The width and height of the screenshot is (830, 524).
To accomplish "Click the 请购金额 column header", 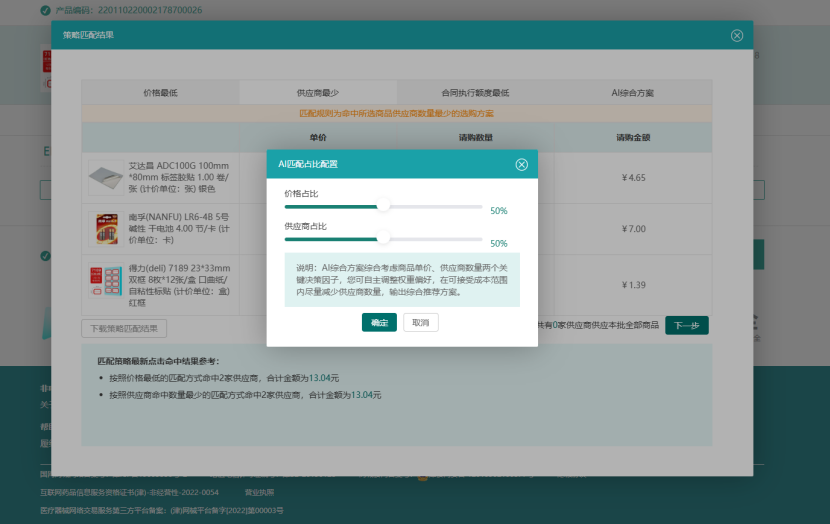I will point(633,137).
